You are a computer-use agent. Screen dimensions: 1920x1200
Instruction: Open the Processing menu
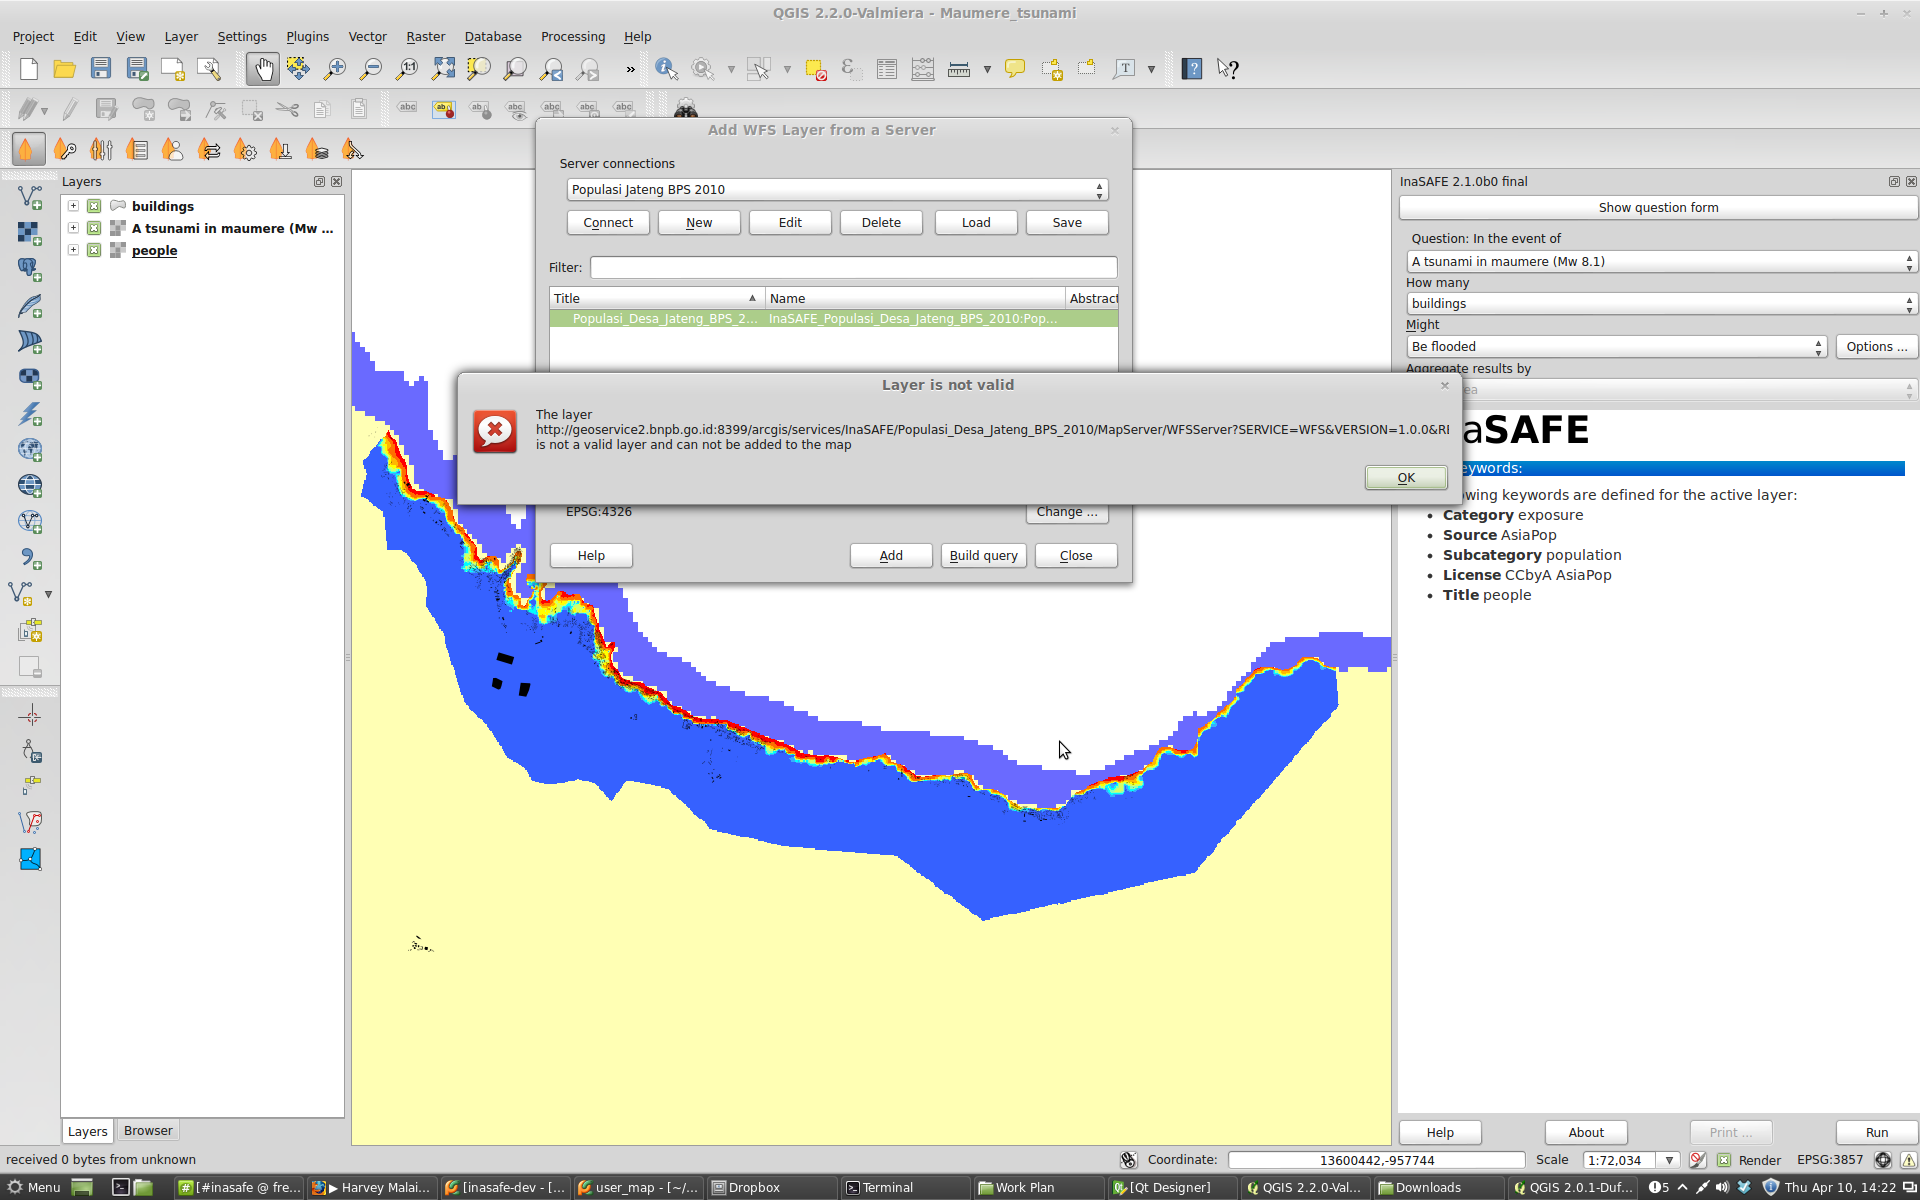point(573,37)
